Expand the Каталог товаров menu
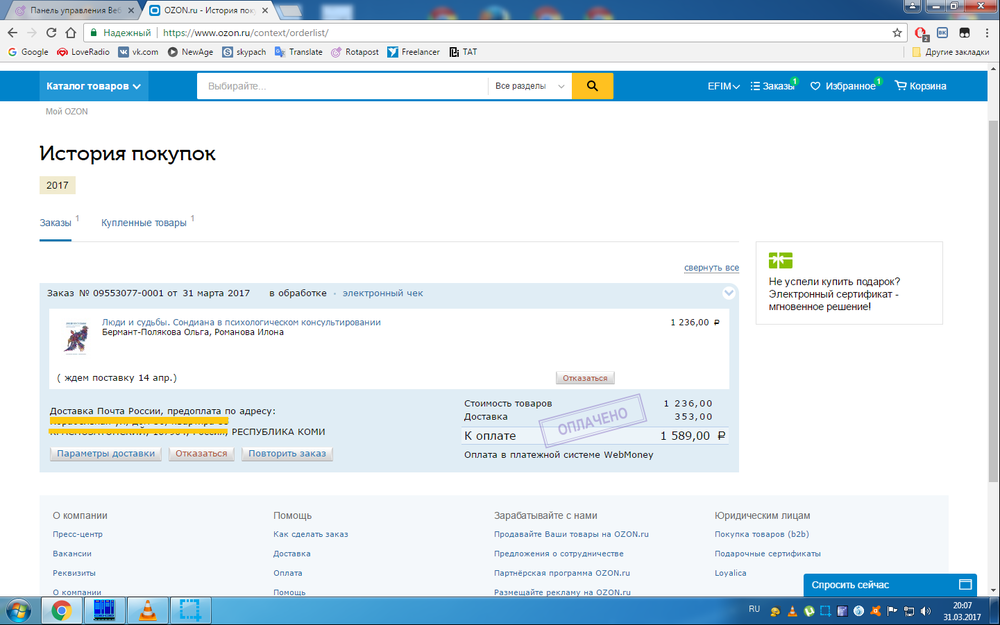Screen dimensions: 1000x625 [x=94, y=86]
